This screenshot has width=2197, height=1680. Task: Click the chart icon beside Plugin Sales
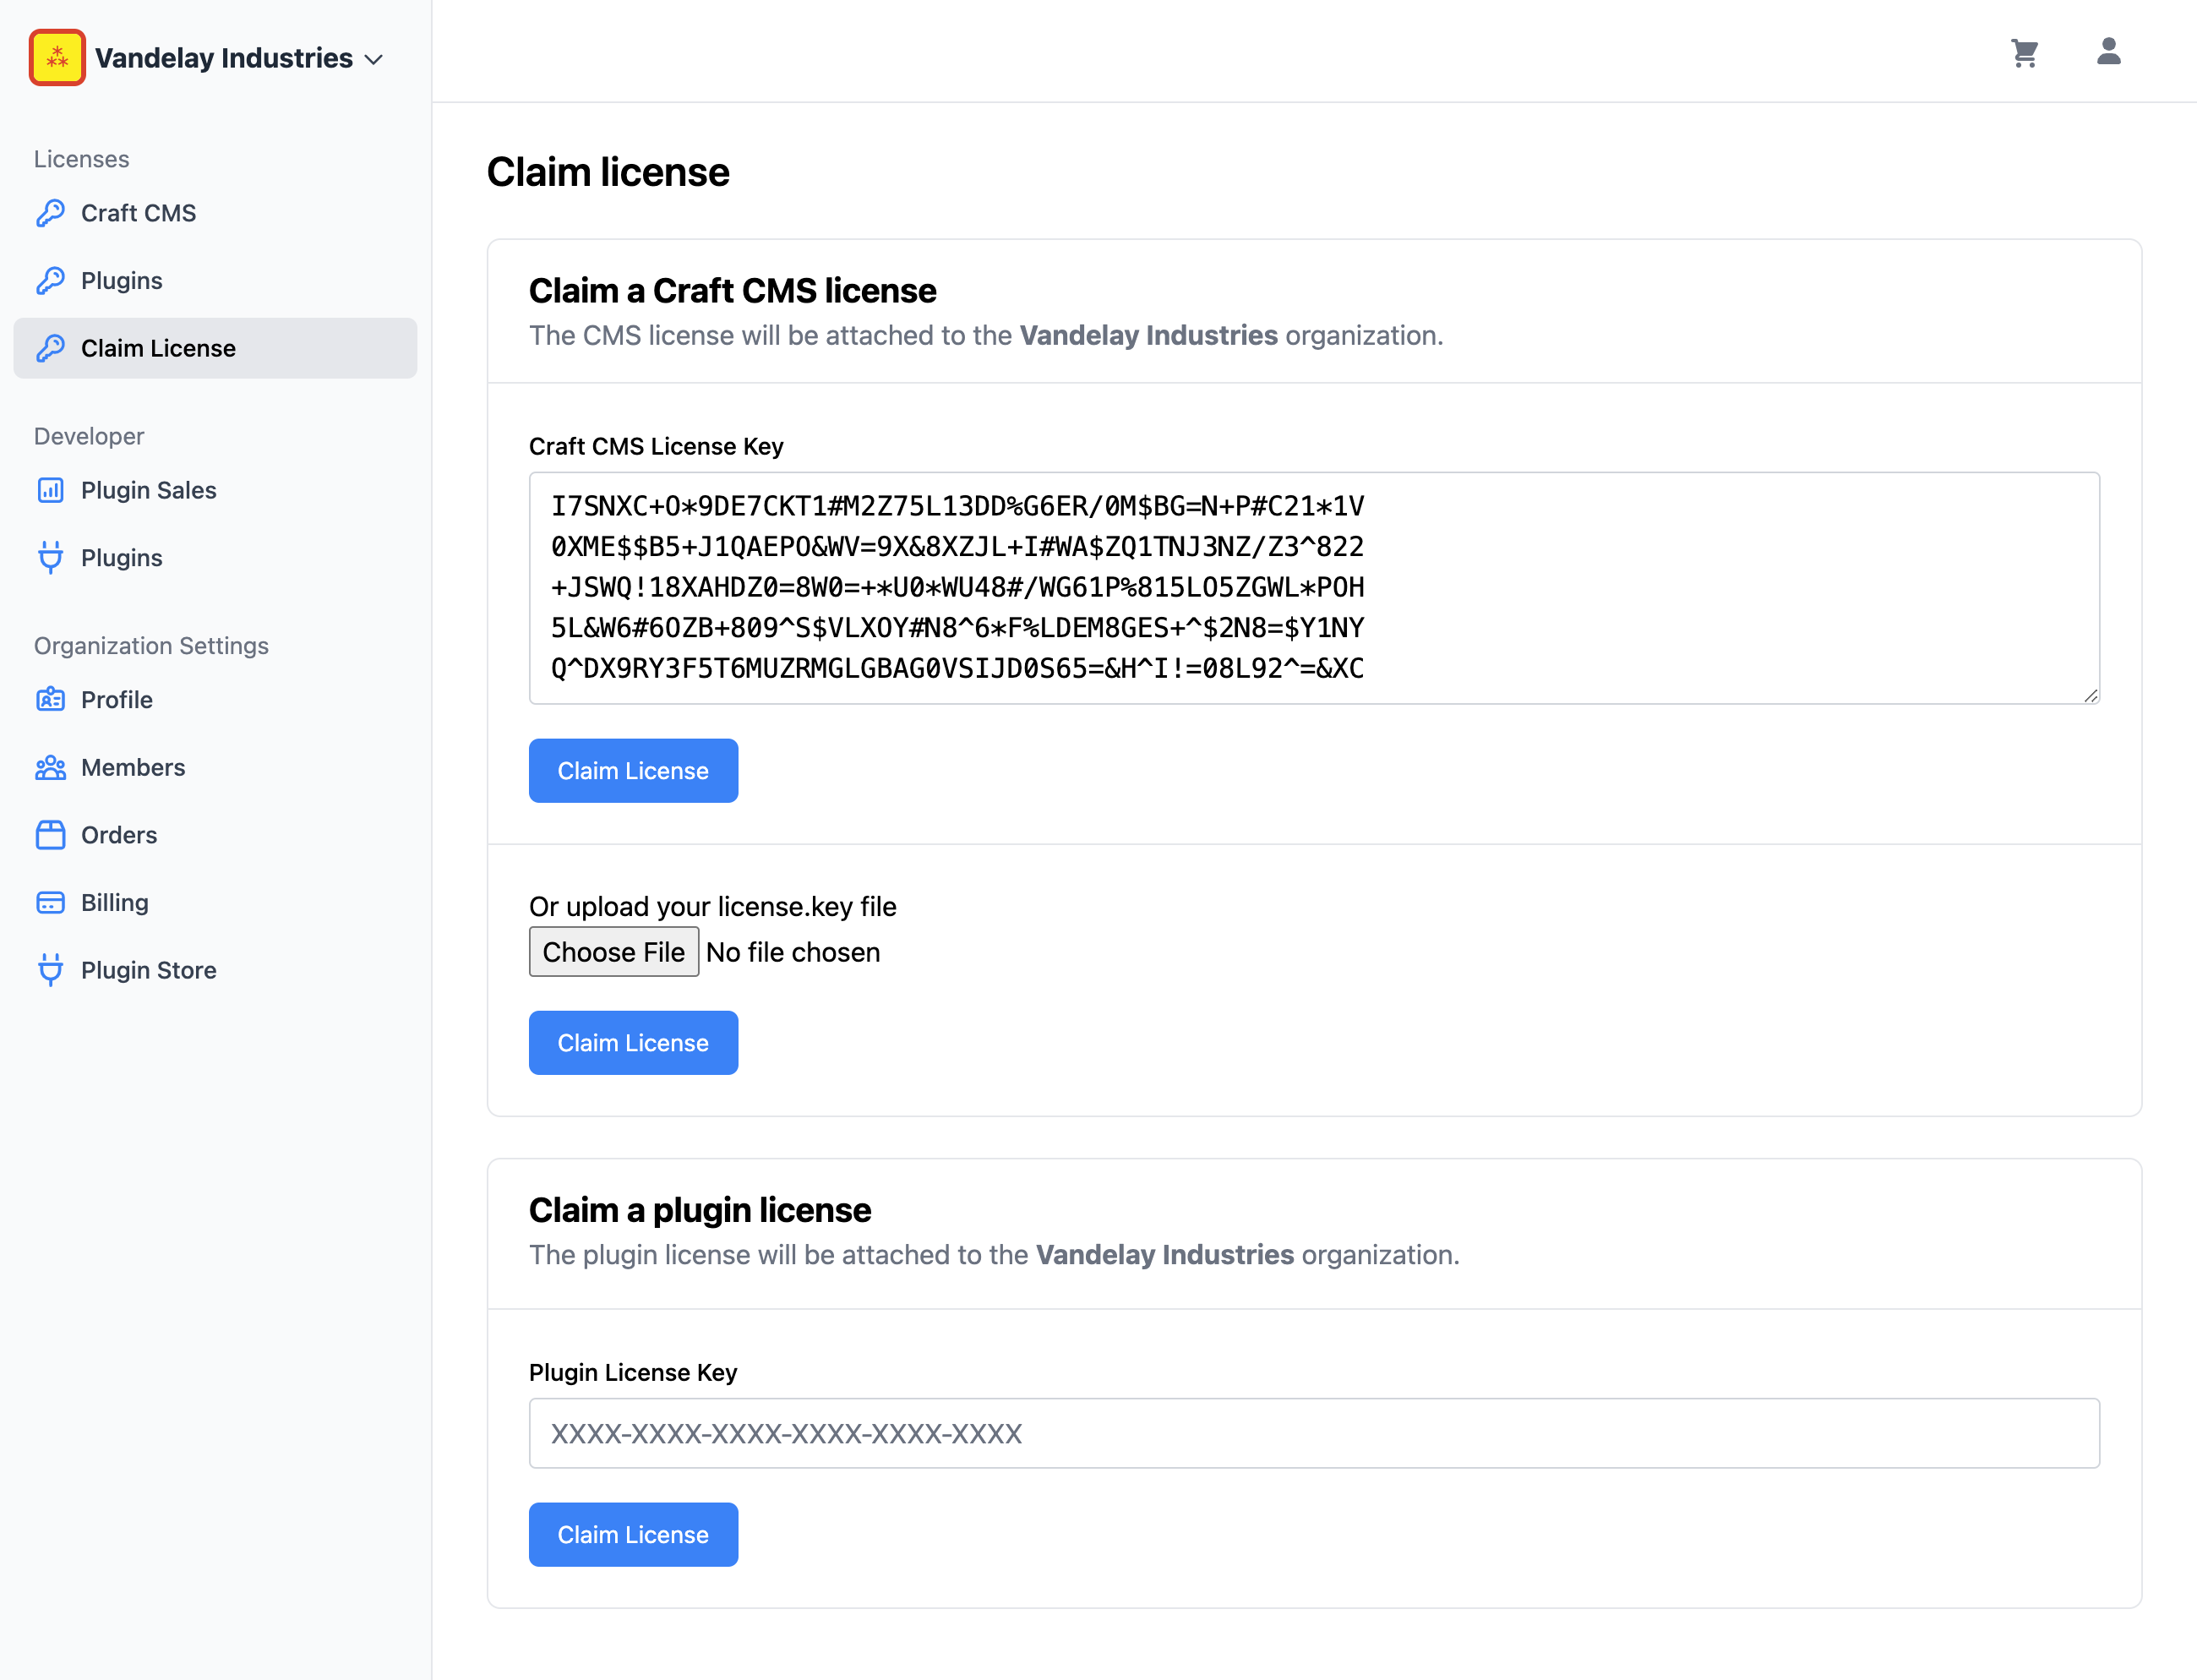click(x=50, y=490)
